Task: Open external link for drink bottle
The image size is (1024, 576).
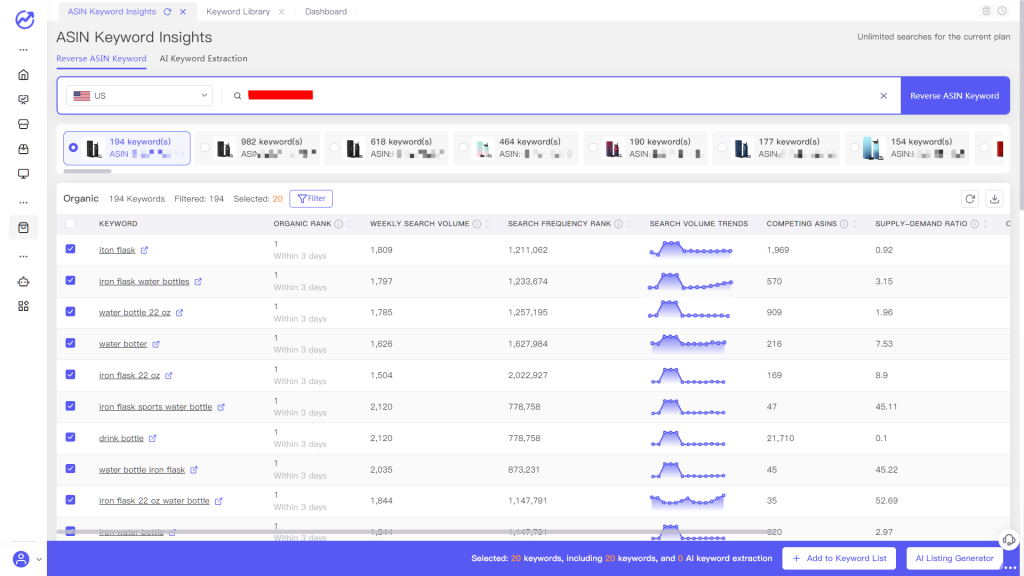Action: (x=152, y=438)
